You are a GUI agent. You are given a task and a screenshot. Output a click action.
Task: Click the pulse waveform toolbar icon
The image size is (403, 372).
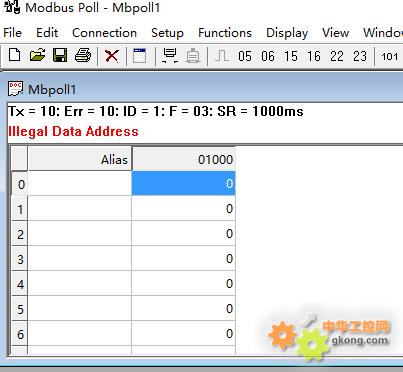222,56
